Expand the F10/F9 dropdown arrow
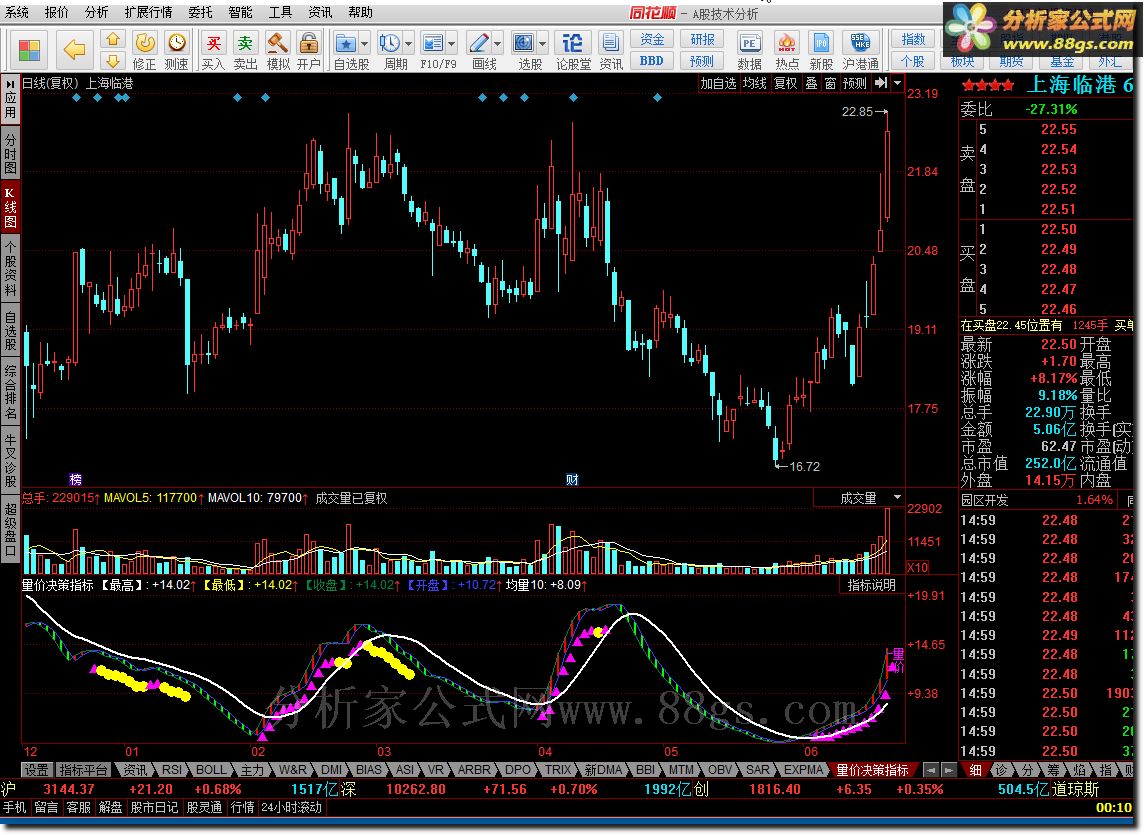This screenshot has width=1145, height=835. 452,44
